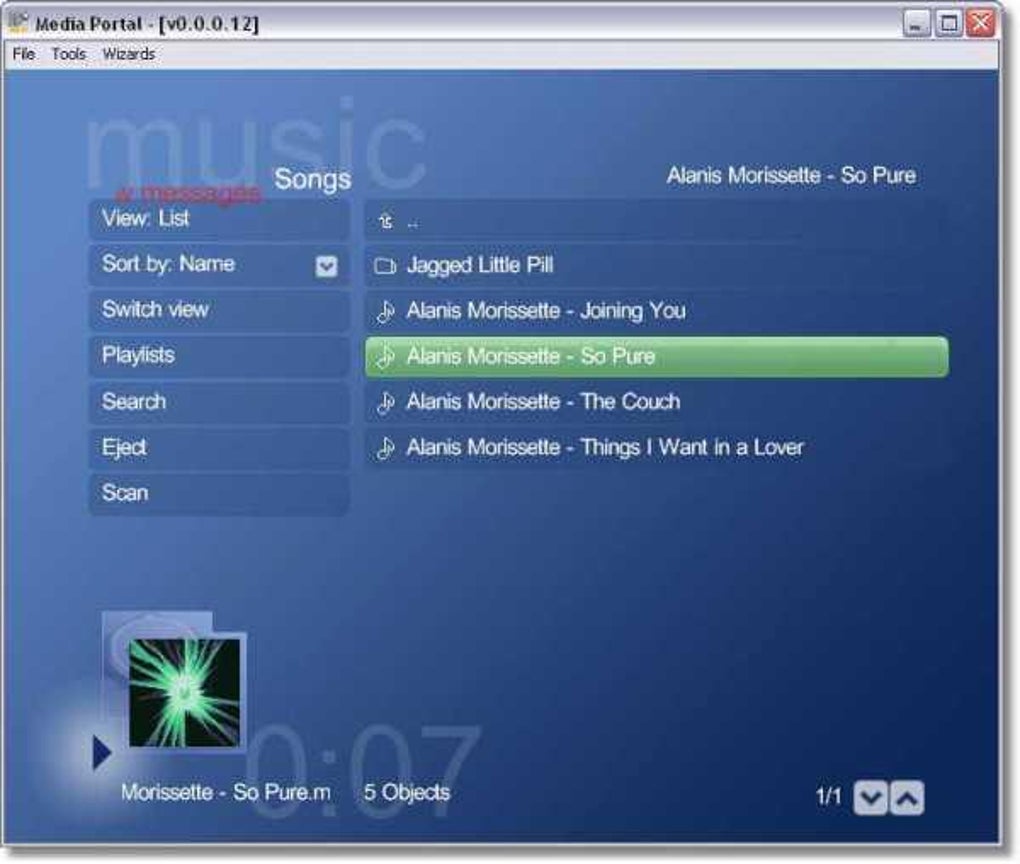Click the note icon for Joining You
This screenshot has width=1020, height=864.
385,312
